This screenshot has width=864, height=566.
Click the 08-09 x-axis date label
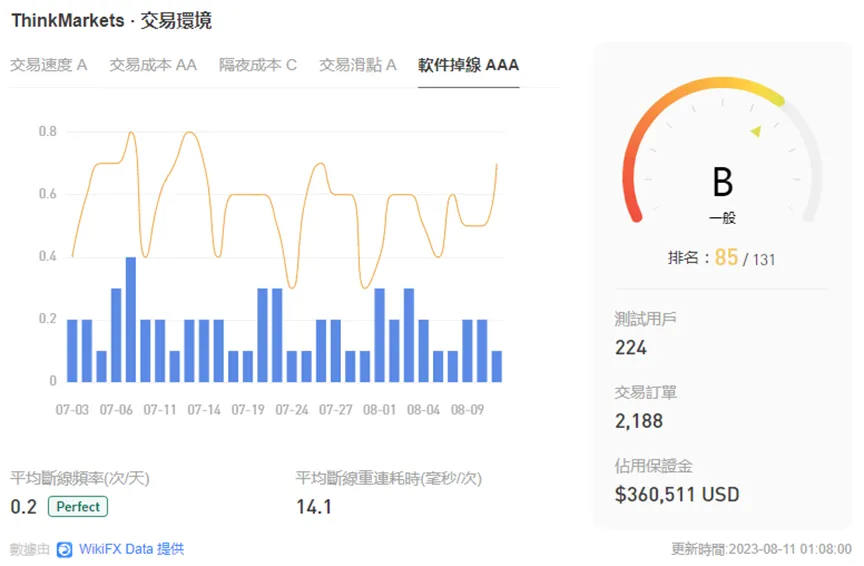coord(467,410)
